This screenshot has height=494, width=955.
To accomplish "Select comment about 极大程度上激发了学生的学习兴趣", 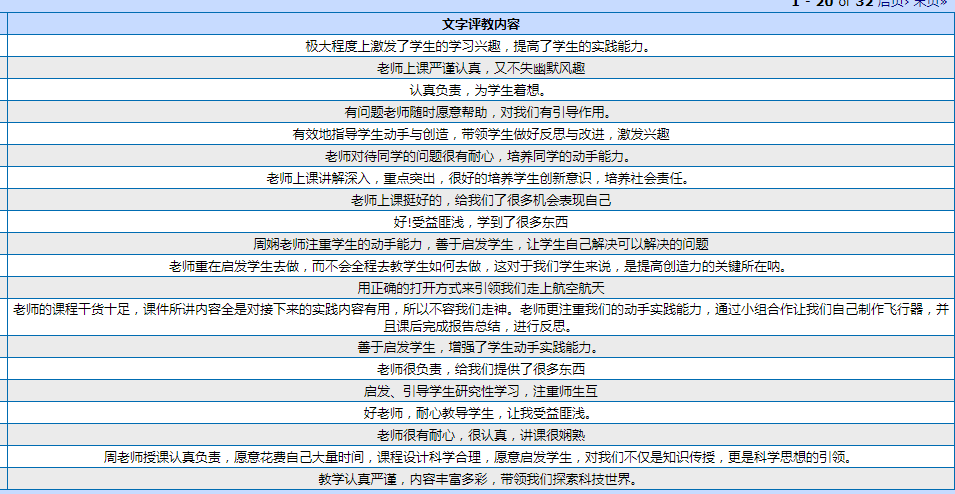I will (480, 46).
